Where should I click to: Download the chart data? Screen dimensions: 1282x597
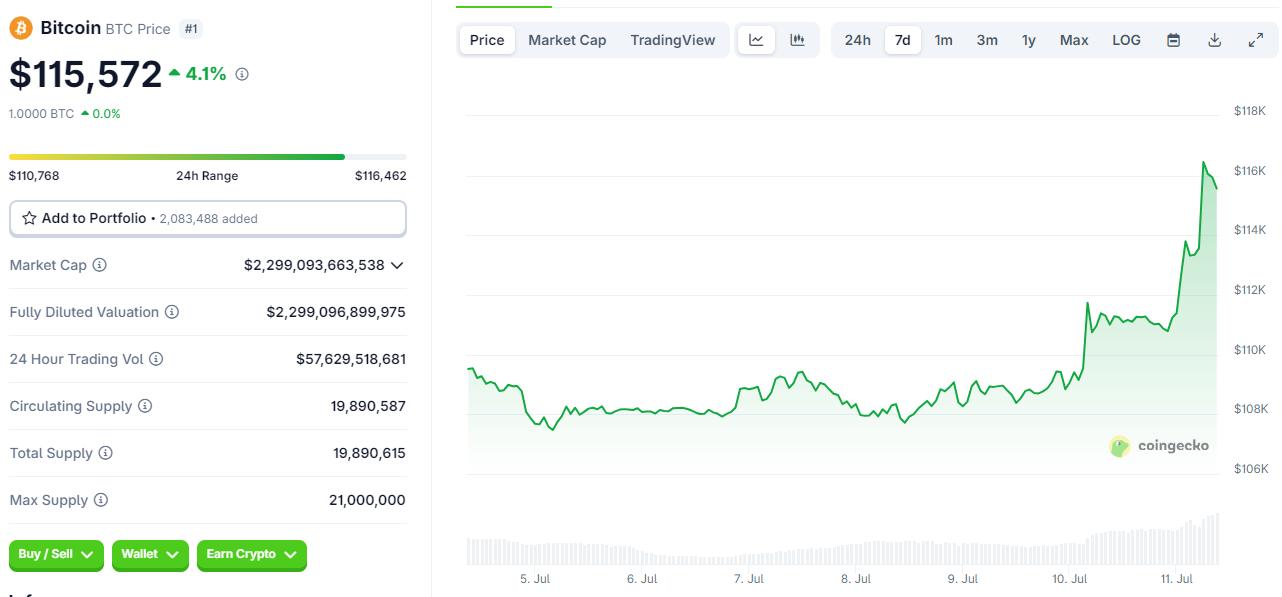[1215, 40]
